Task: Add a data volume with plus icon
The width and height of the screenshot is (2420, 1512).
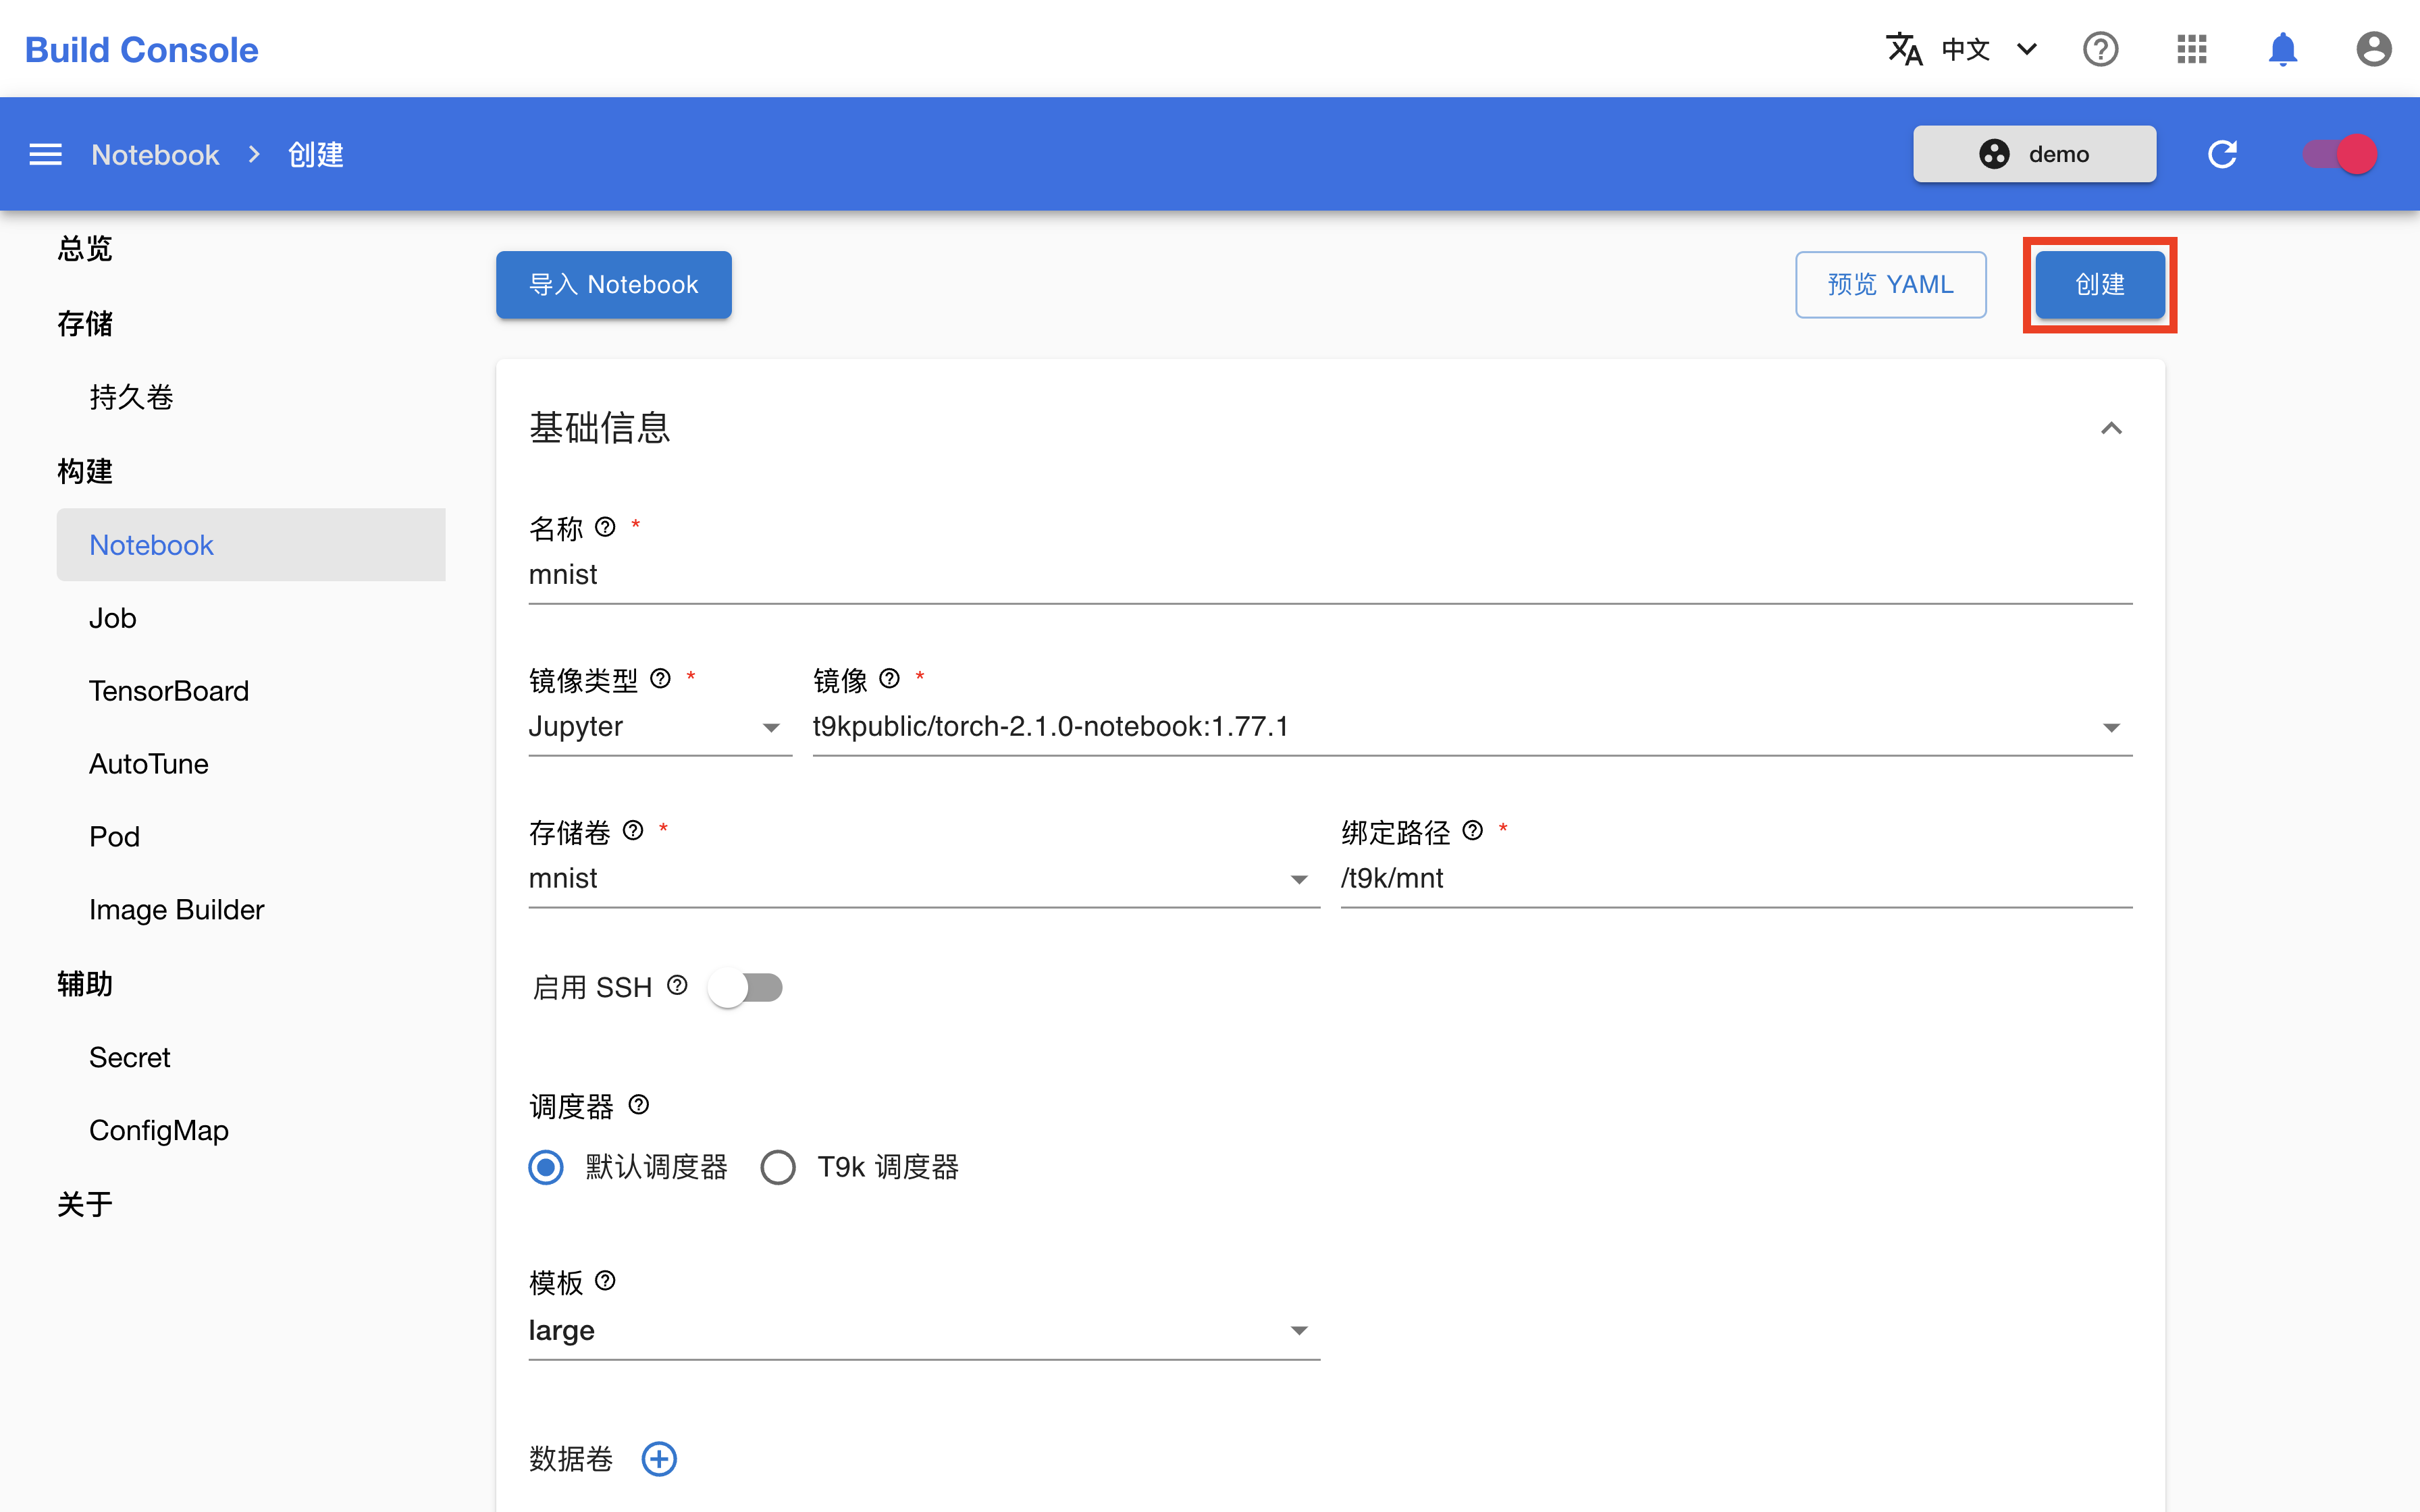Action: click(x=659, y=1459)
